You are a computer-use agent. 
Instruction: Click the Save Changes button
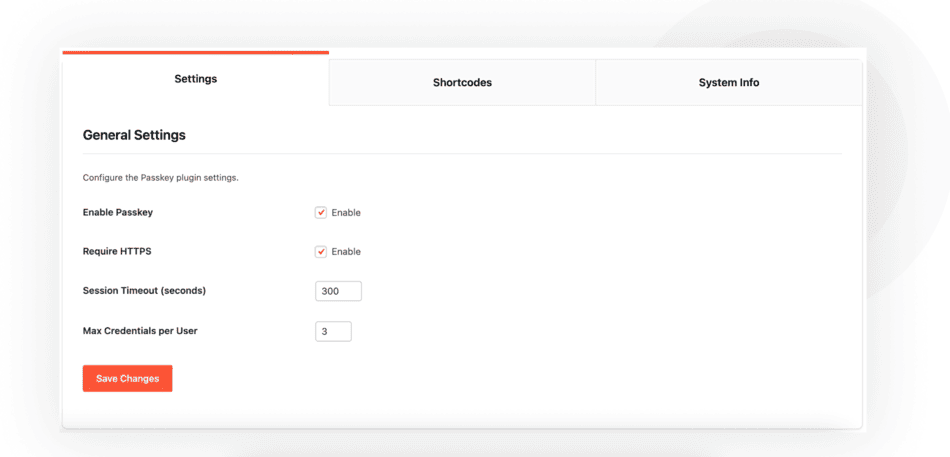click(x=128, y=379)
